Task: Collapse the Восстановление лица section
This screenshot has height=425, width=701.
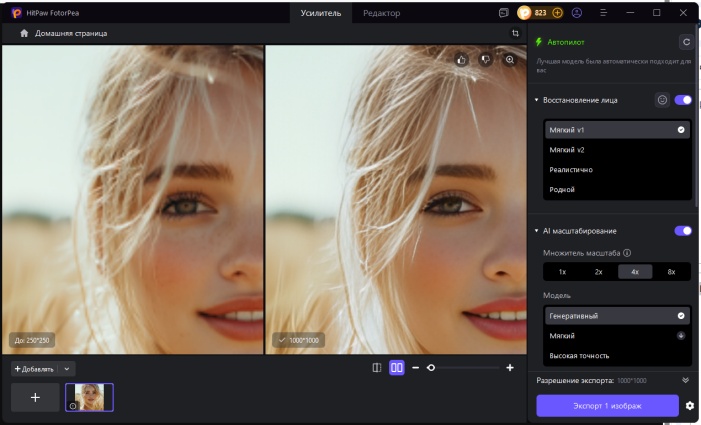Action: [x=537, y=100]
